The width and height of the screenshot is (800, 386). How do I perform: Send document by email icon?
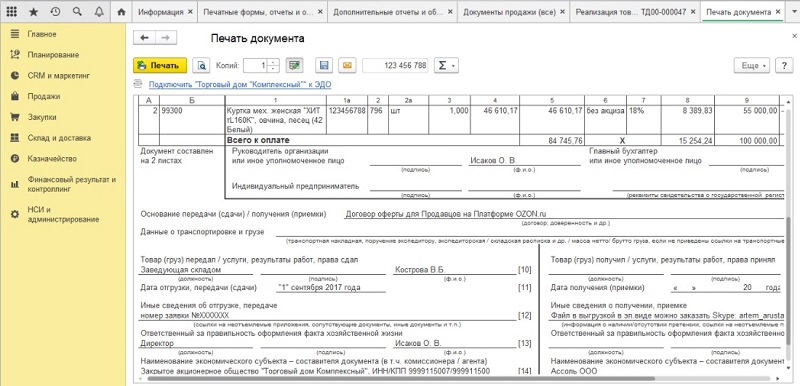pyautogui.click(x=347, y=65)
